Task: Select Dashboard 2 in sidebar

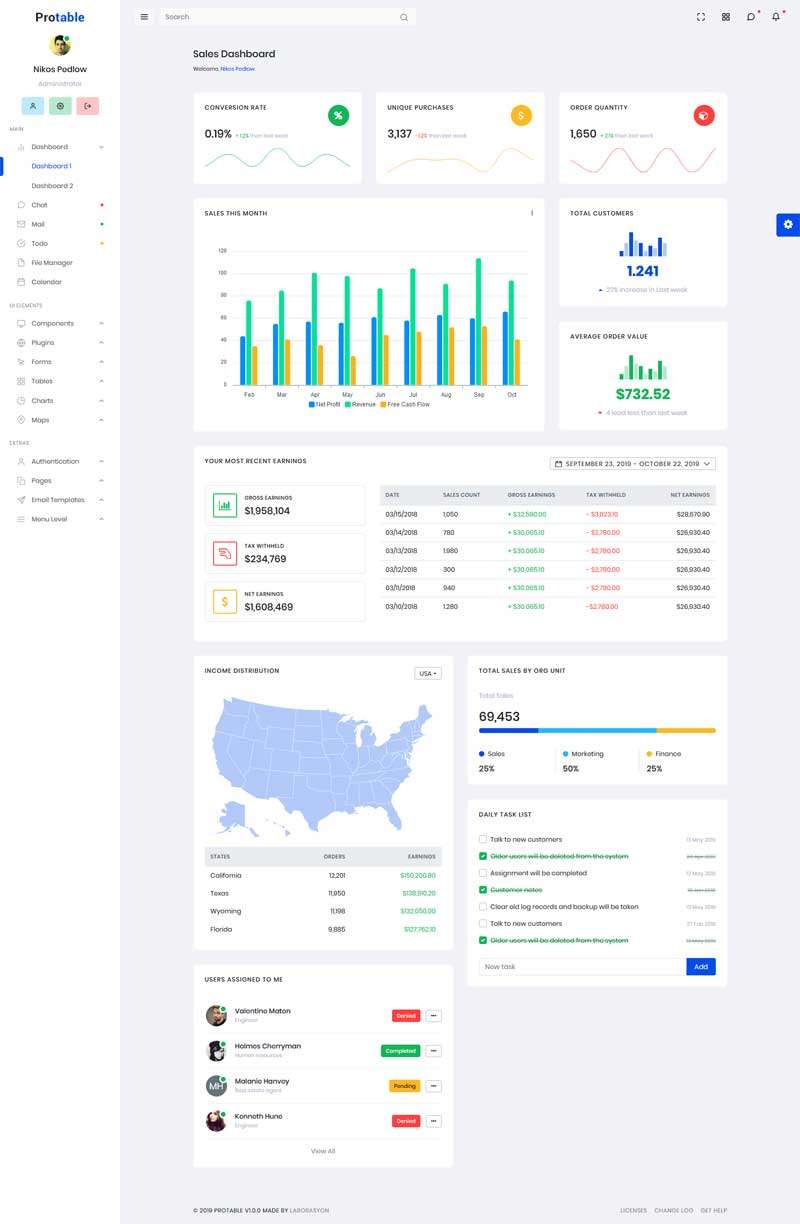Action: [52, 186]
